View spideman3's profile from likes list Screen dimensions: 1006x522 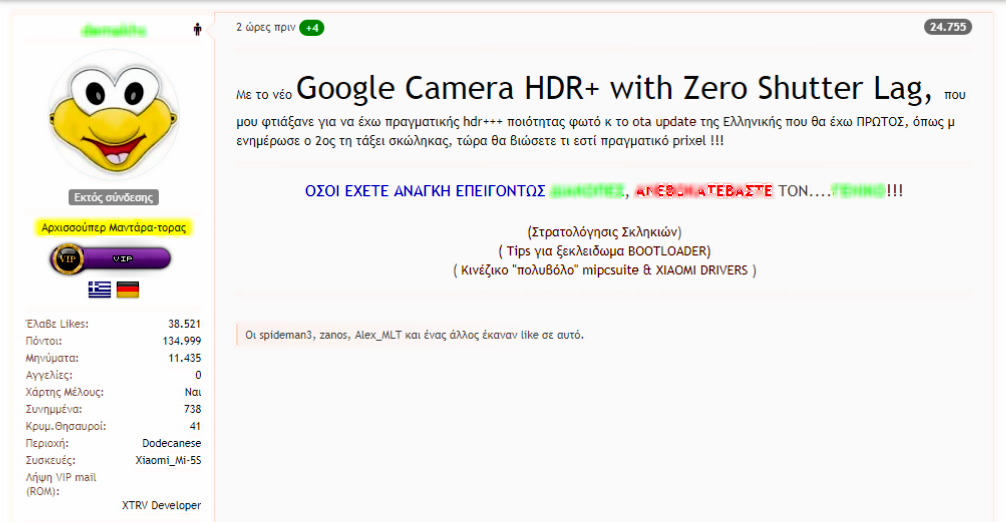pyautogui.click(x=287, y=335)
